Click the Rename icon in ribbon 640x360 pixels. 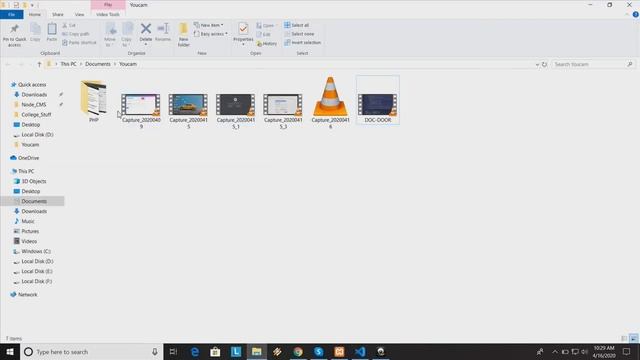[163, 32]
